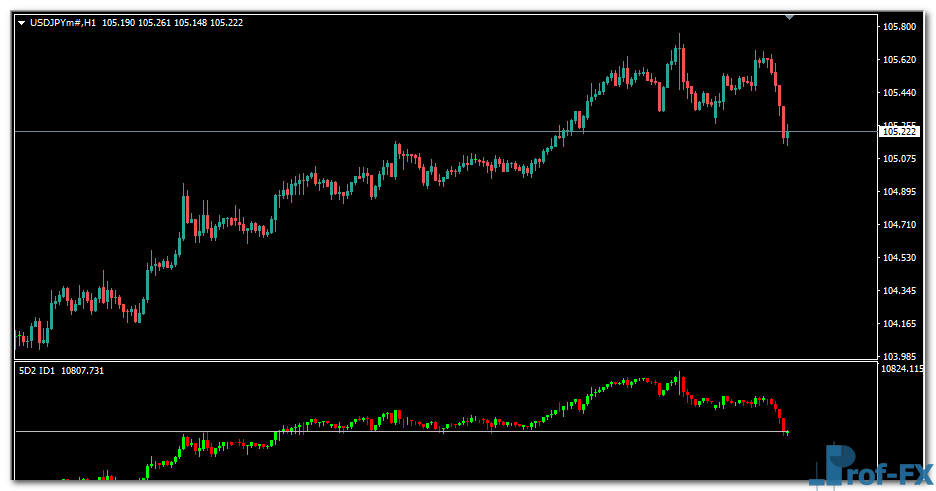
Task: Click the 105.620 price scale label
Action: coord(898,60)
